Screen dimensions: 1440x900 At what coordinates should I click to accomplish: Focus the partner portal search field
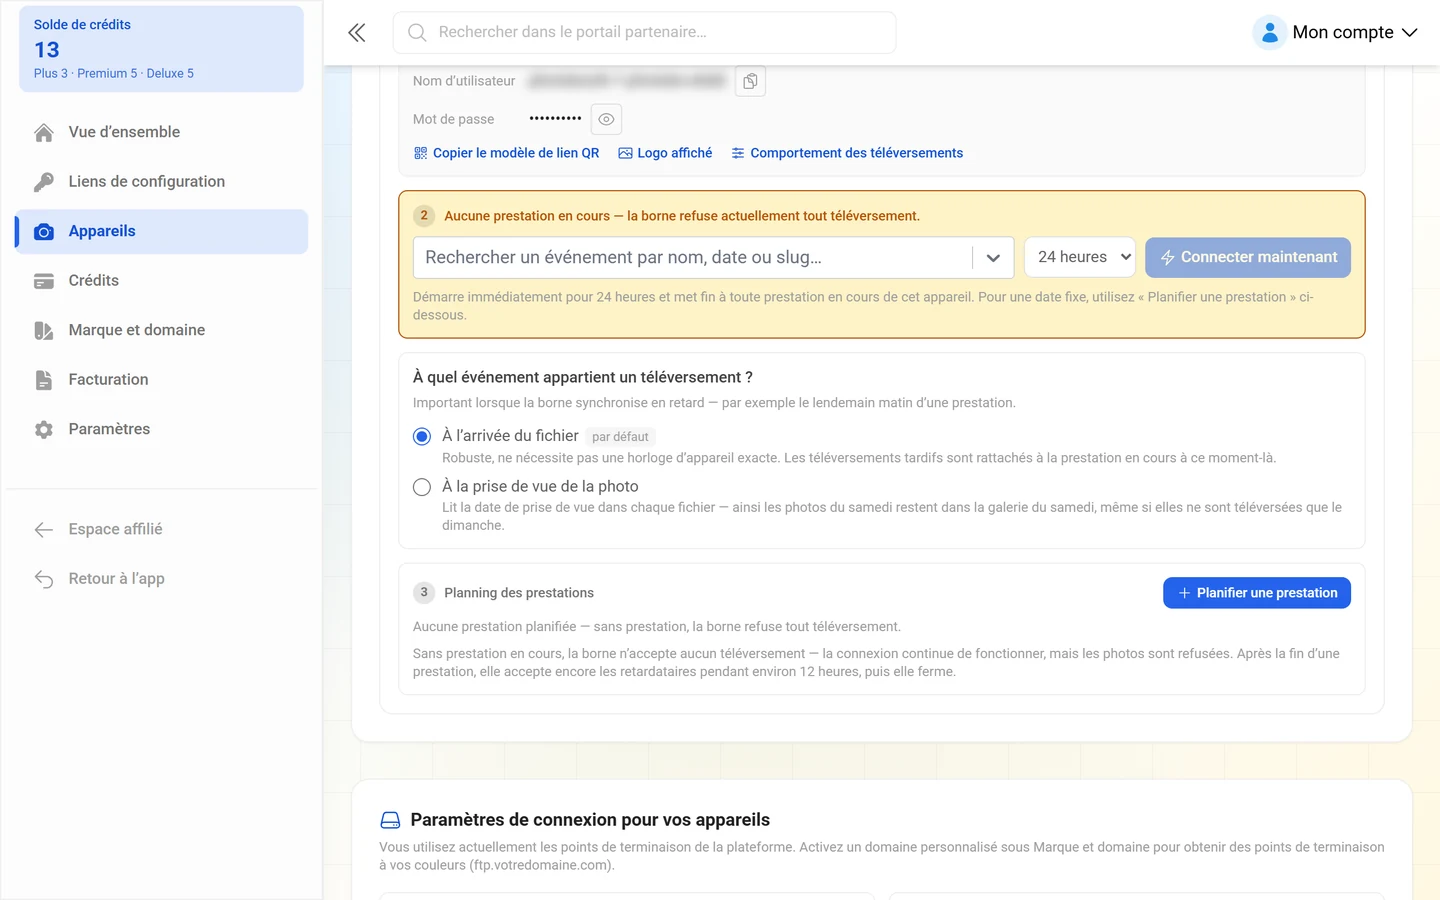(x=644, y=33)
